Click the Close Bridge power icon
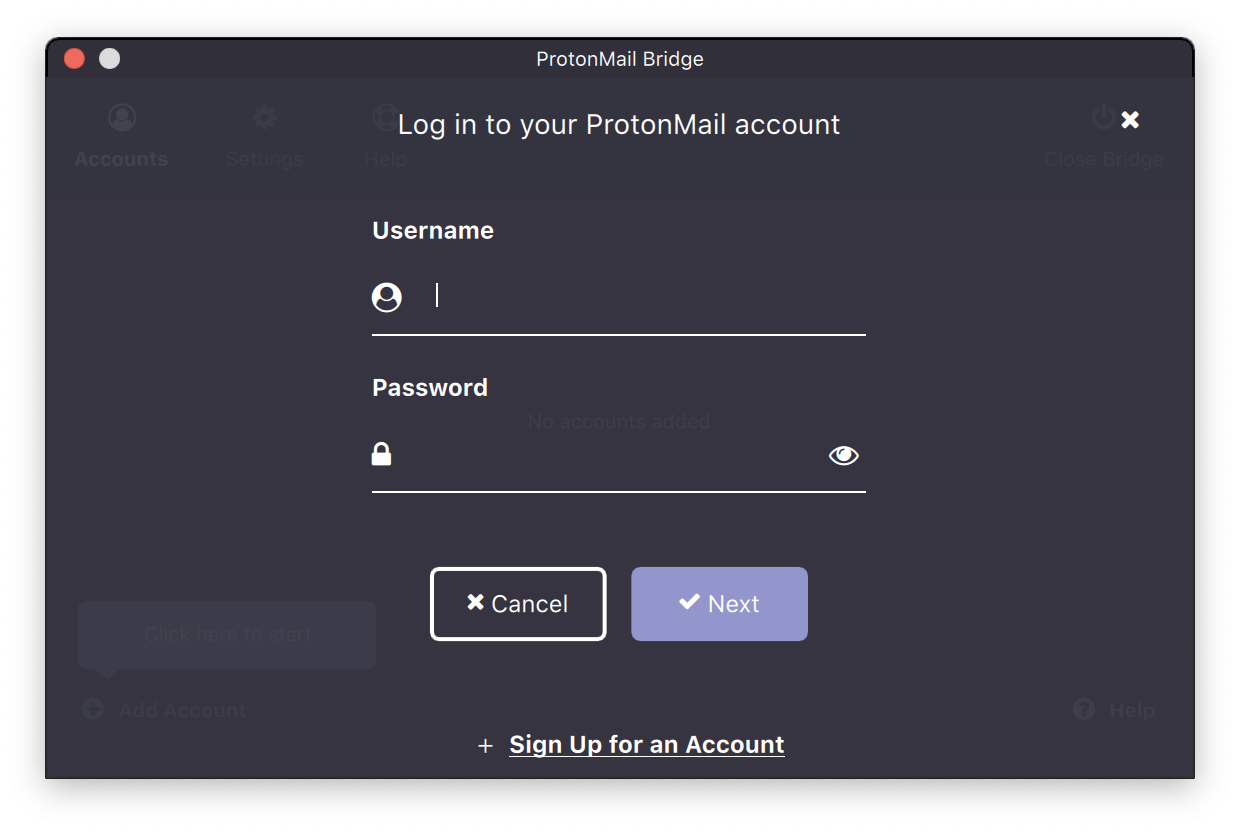The height and width of the screenshot is (832, 1240). (x=1103, y=118)
